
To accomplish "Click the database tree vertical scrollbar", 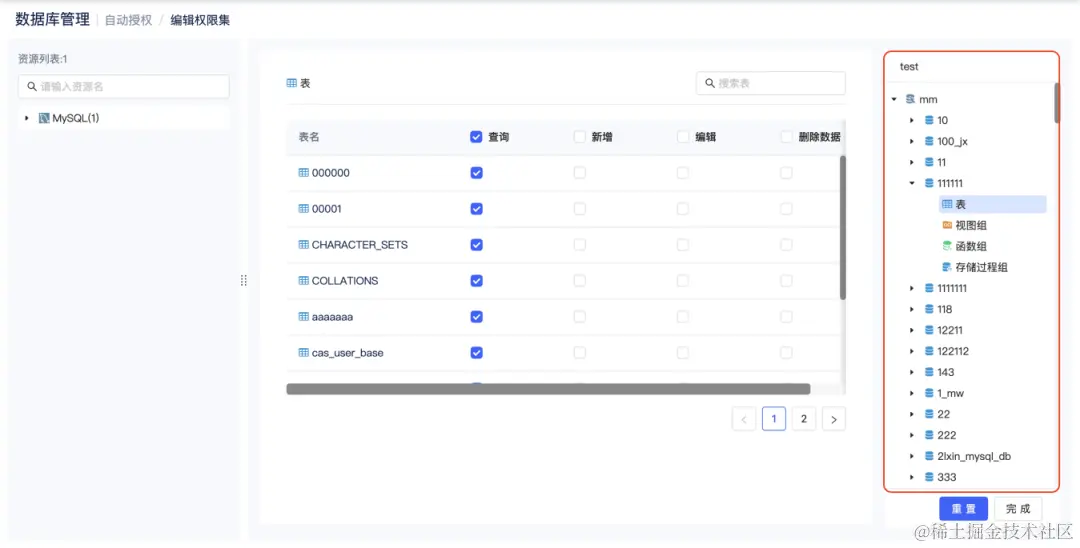I will [1057, 103].
